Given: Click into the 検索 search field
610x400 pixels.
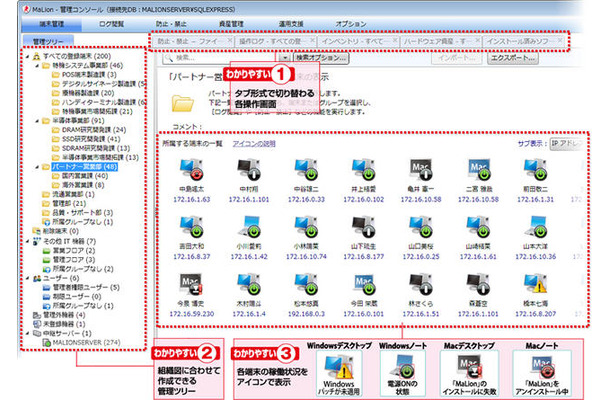Looking at the screenshot, I should [221, 58].
